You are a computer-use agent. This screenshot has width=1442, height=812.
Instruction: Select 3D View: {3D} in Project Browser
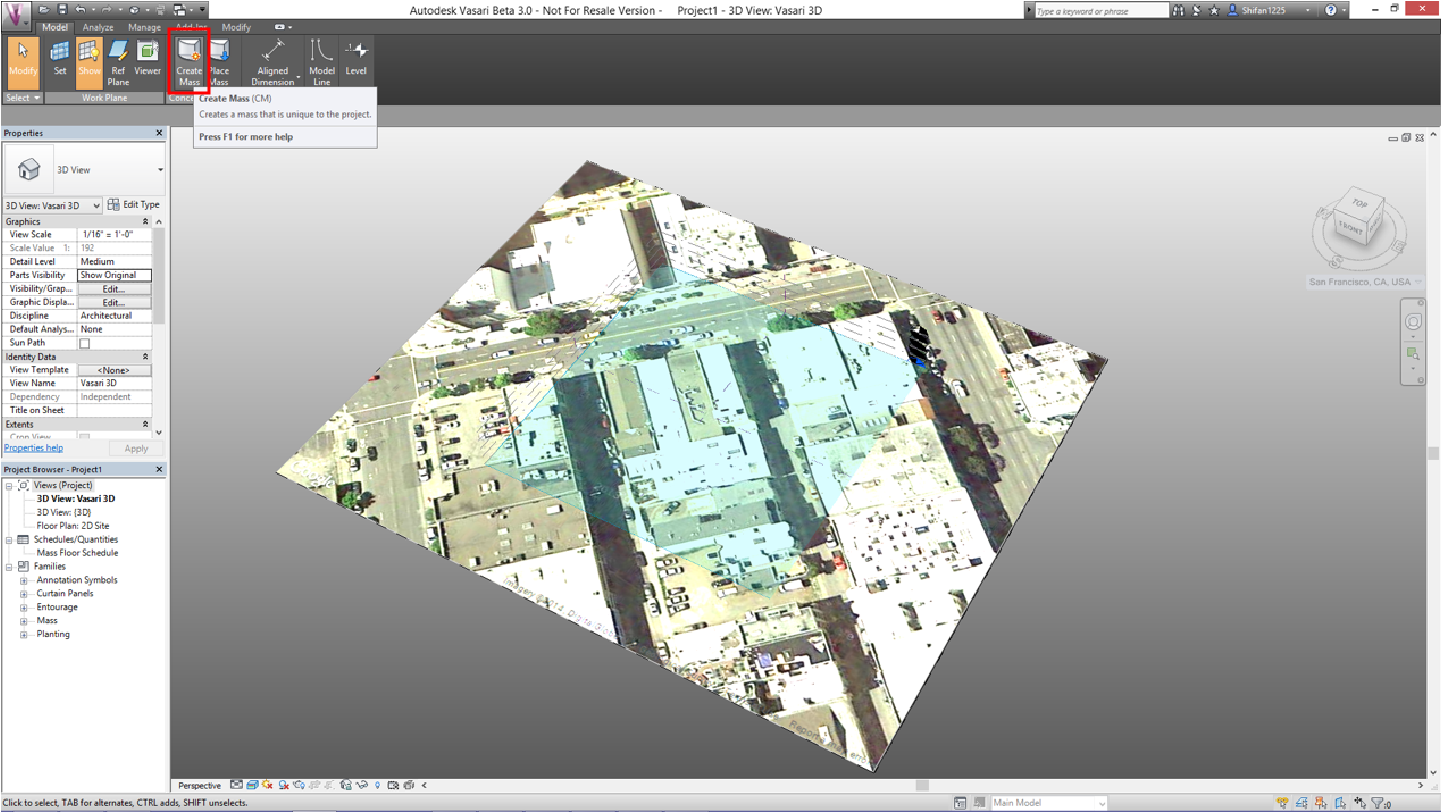63,512
